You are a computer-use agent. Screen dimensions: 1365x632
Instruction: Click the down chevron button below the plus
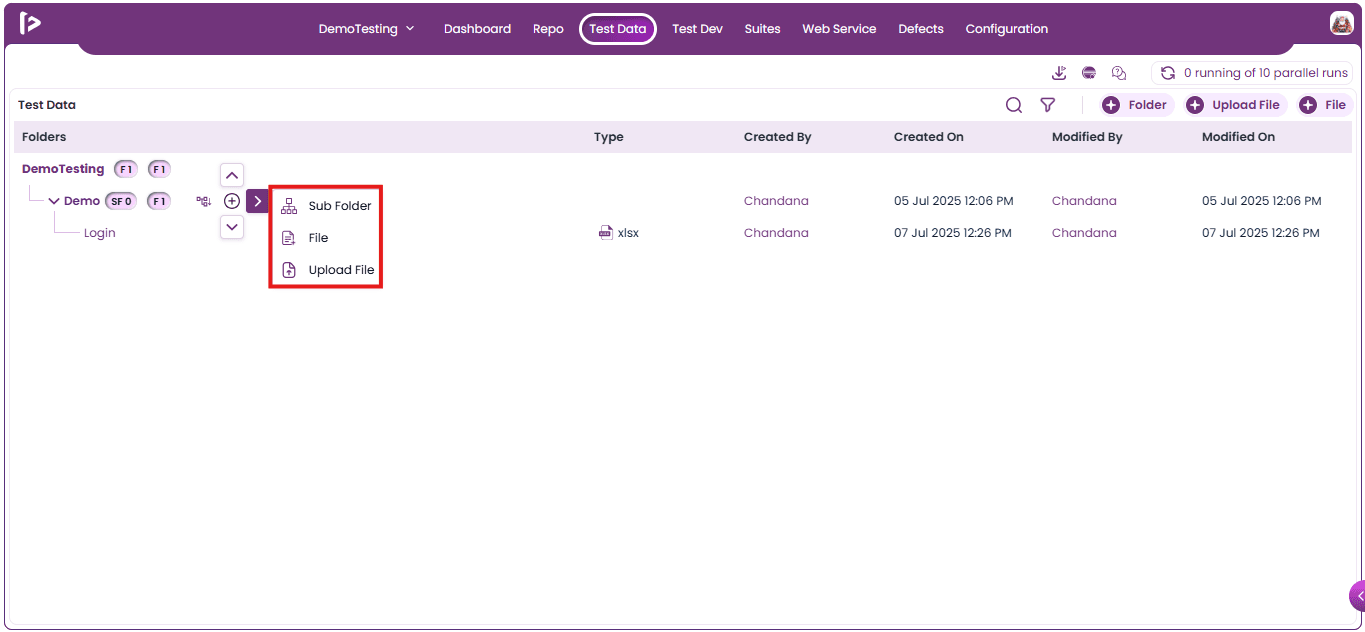click(232, 227)
